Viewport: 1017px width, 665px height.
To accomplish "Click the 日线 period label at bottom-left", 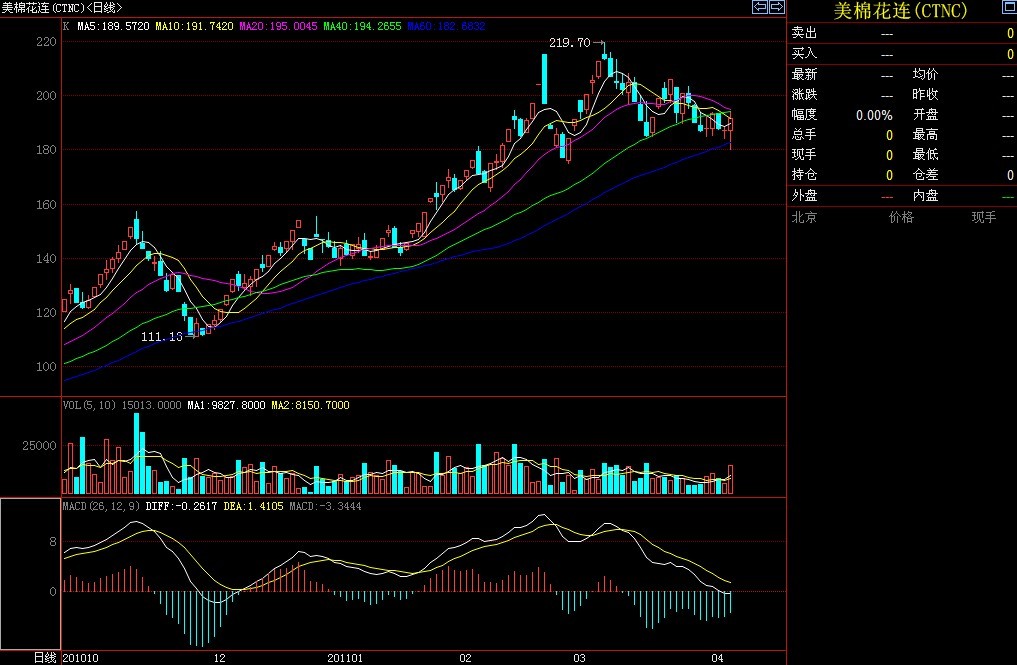I will pos(45,657).
